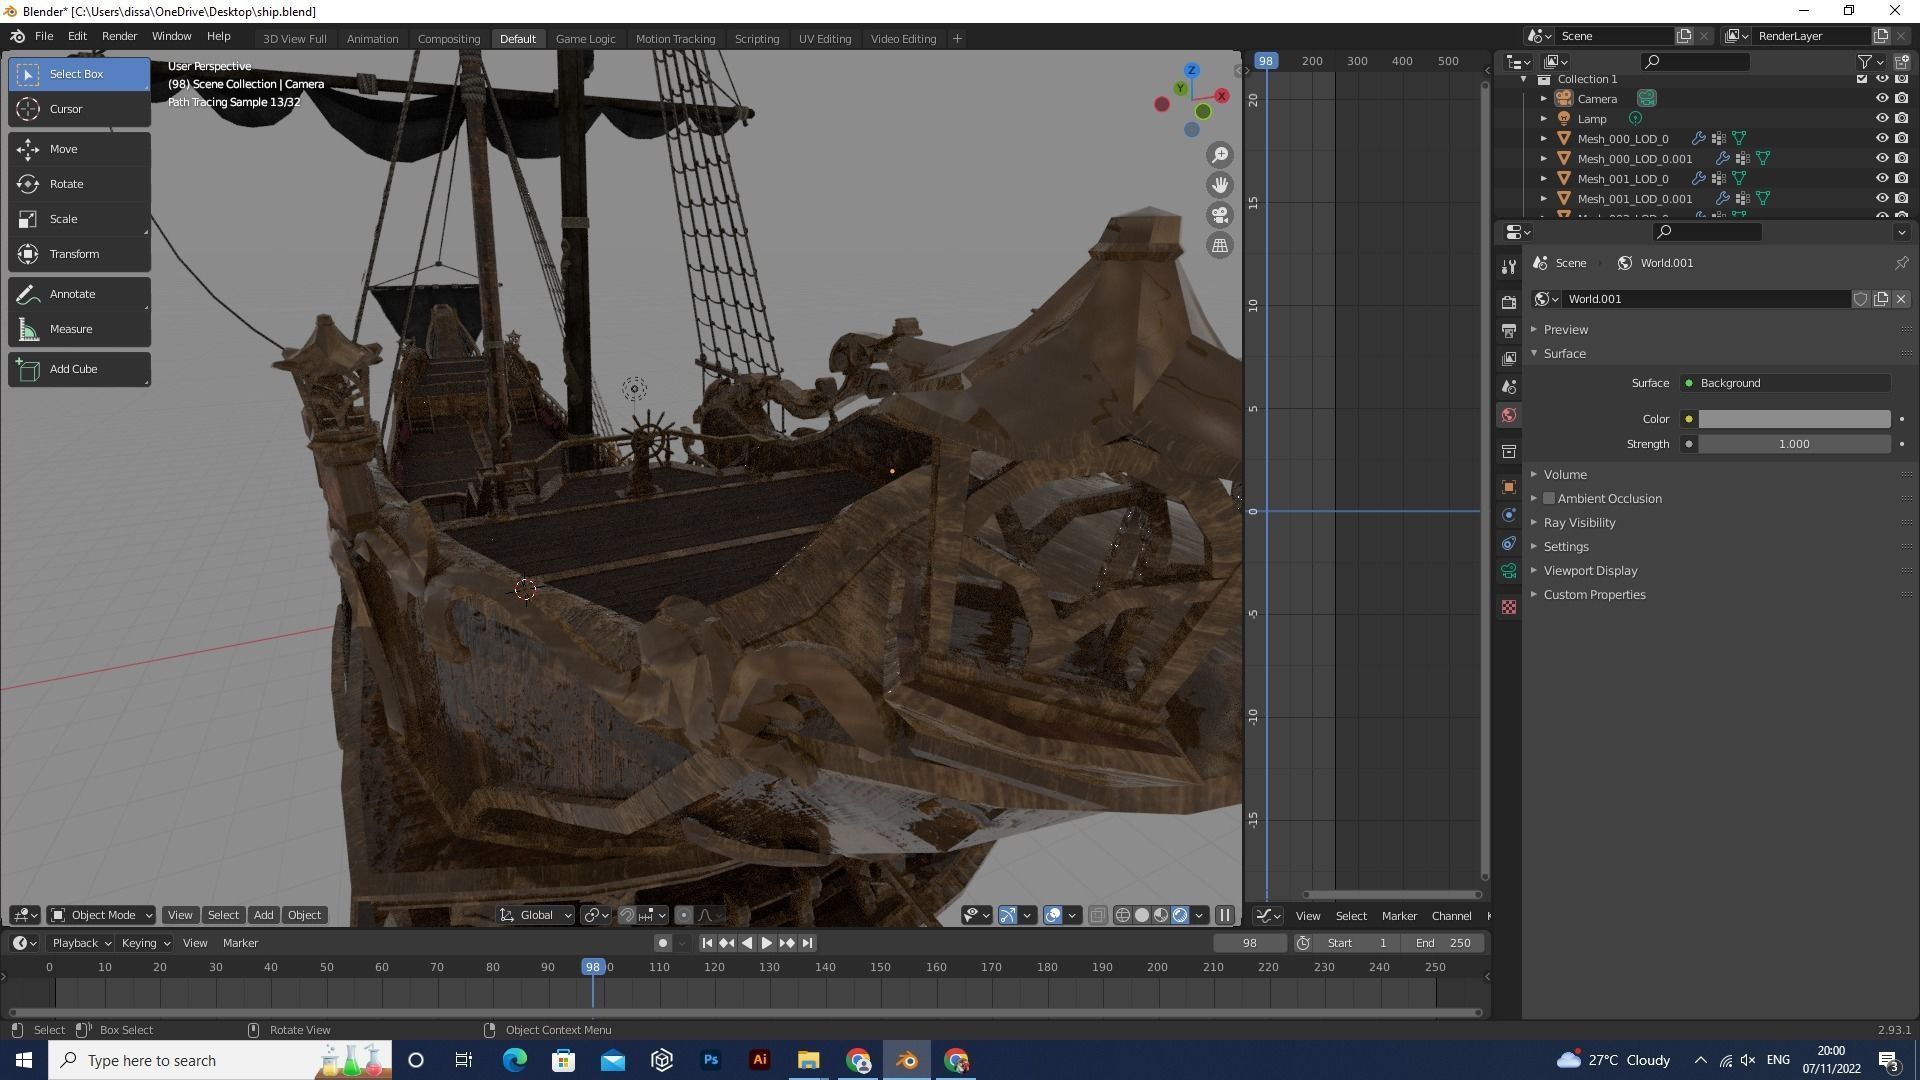Expand the Camera tree item
Image resolution: width=1920 pixels, height=1080 pixels.
[x=1544, y=98]
